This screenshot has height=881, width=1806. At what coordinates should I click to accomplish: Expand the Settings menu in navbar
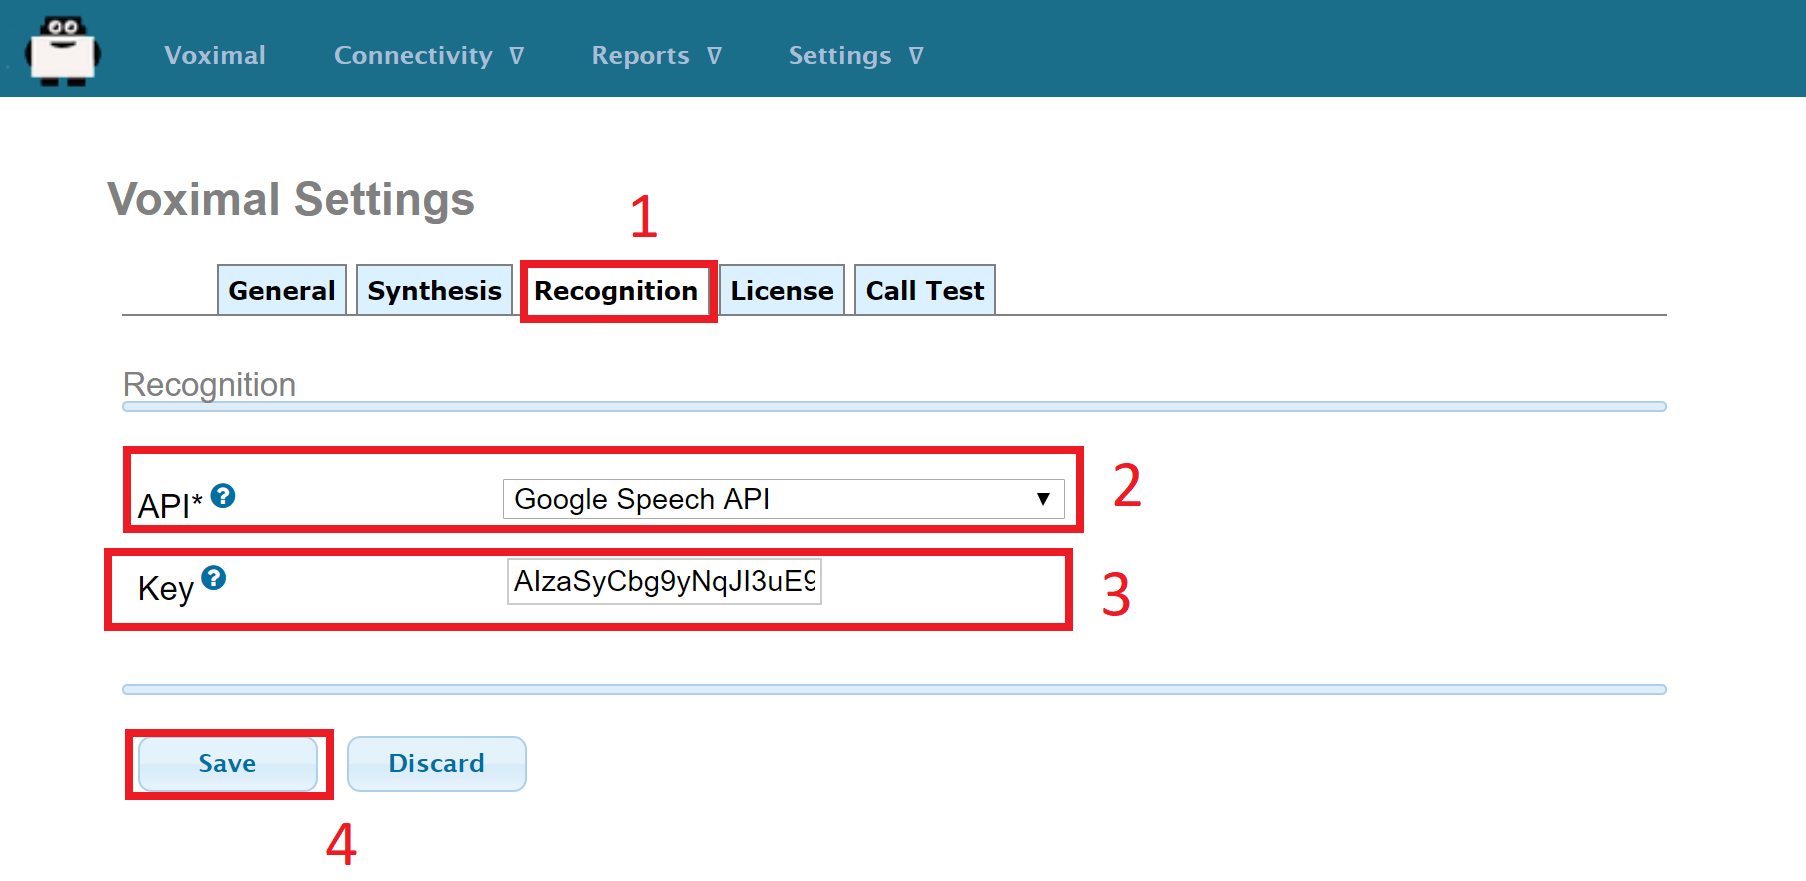[855, 55]
